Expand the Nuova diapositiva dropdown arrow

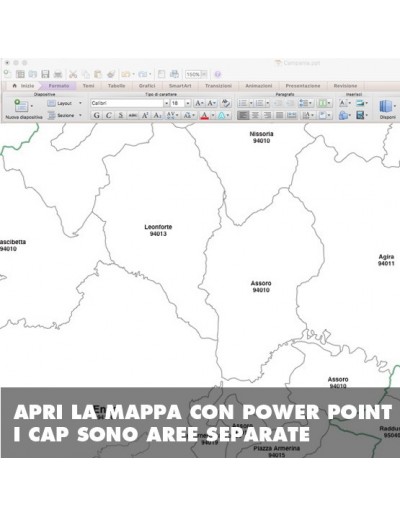32,106
